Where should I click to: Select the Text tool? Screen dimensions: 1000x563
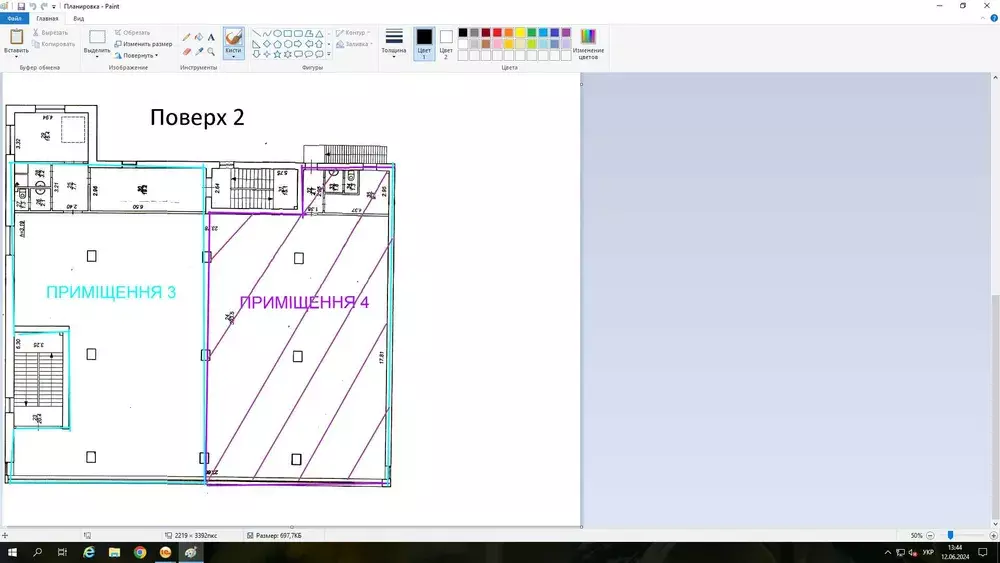click(x=211, y=37)
